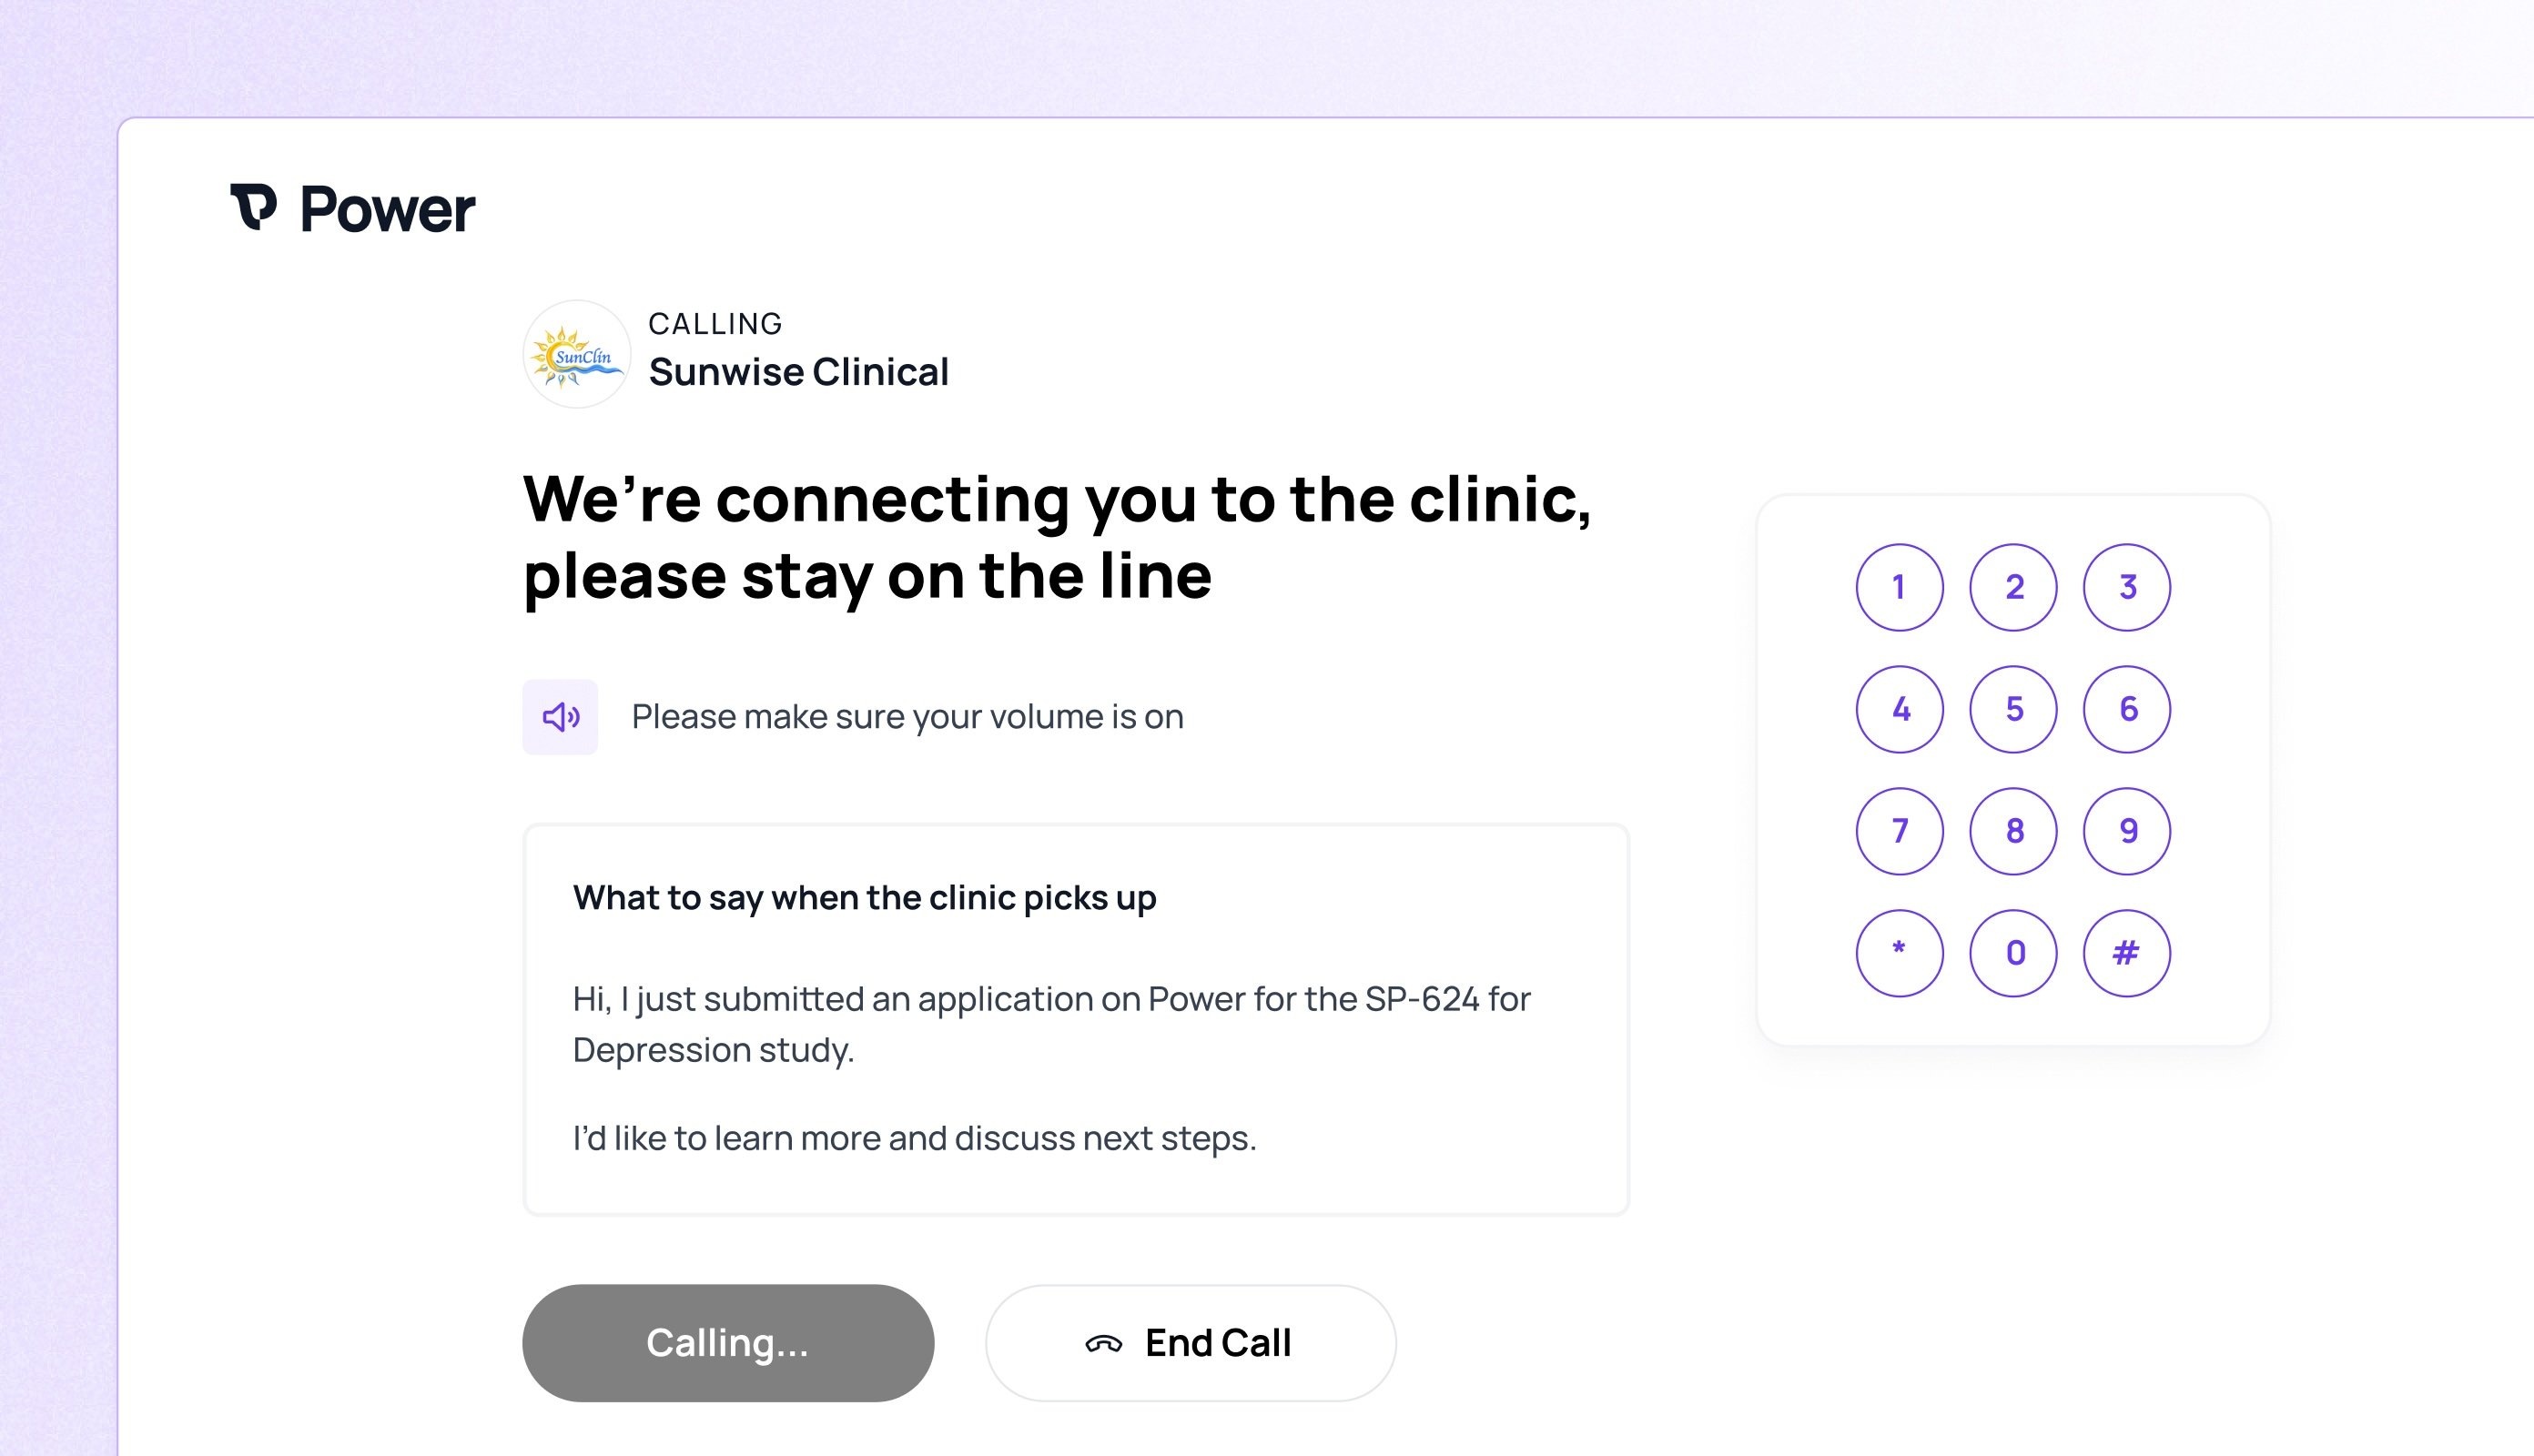Image resolution: width=2534 pixels, height=1456 pixels.
Task: Select keypad number 8
Action: tap(2013, 831)
